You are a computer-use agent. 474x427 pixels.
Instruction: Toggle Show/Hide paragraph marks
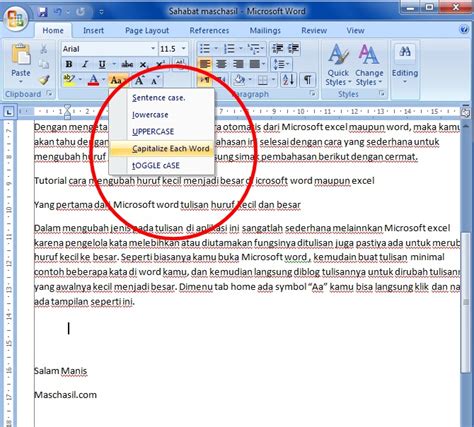(307, 80)
